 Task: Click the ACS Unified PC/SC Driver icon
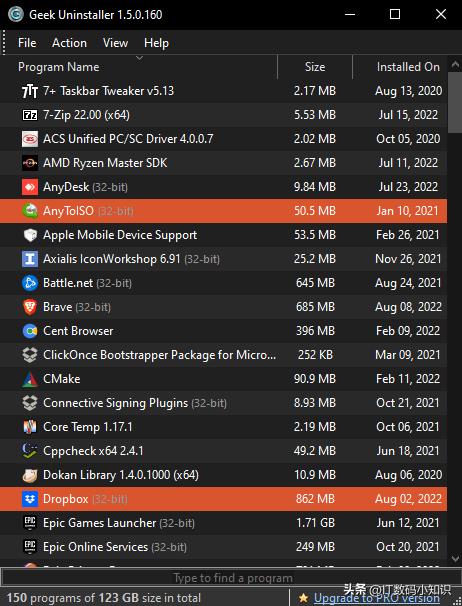[30, 139]
